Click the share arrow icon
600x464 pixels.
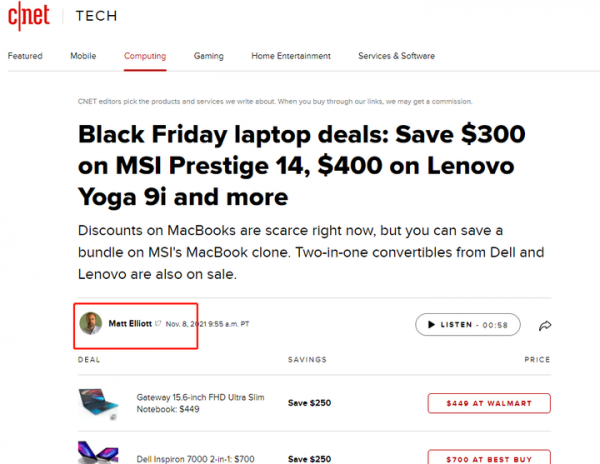click(x=545, y=325)
